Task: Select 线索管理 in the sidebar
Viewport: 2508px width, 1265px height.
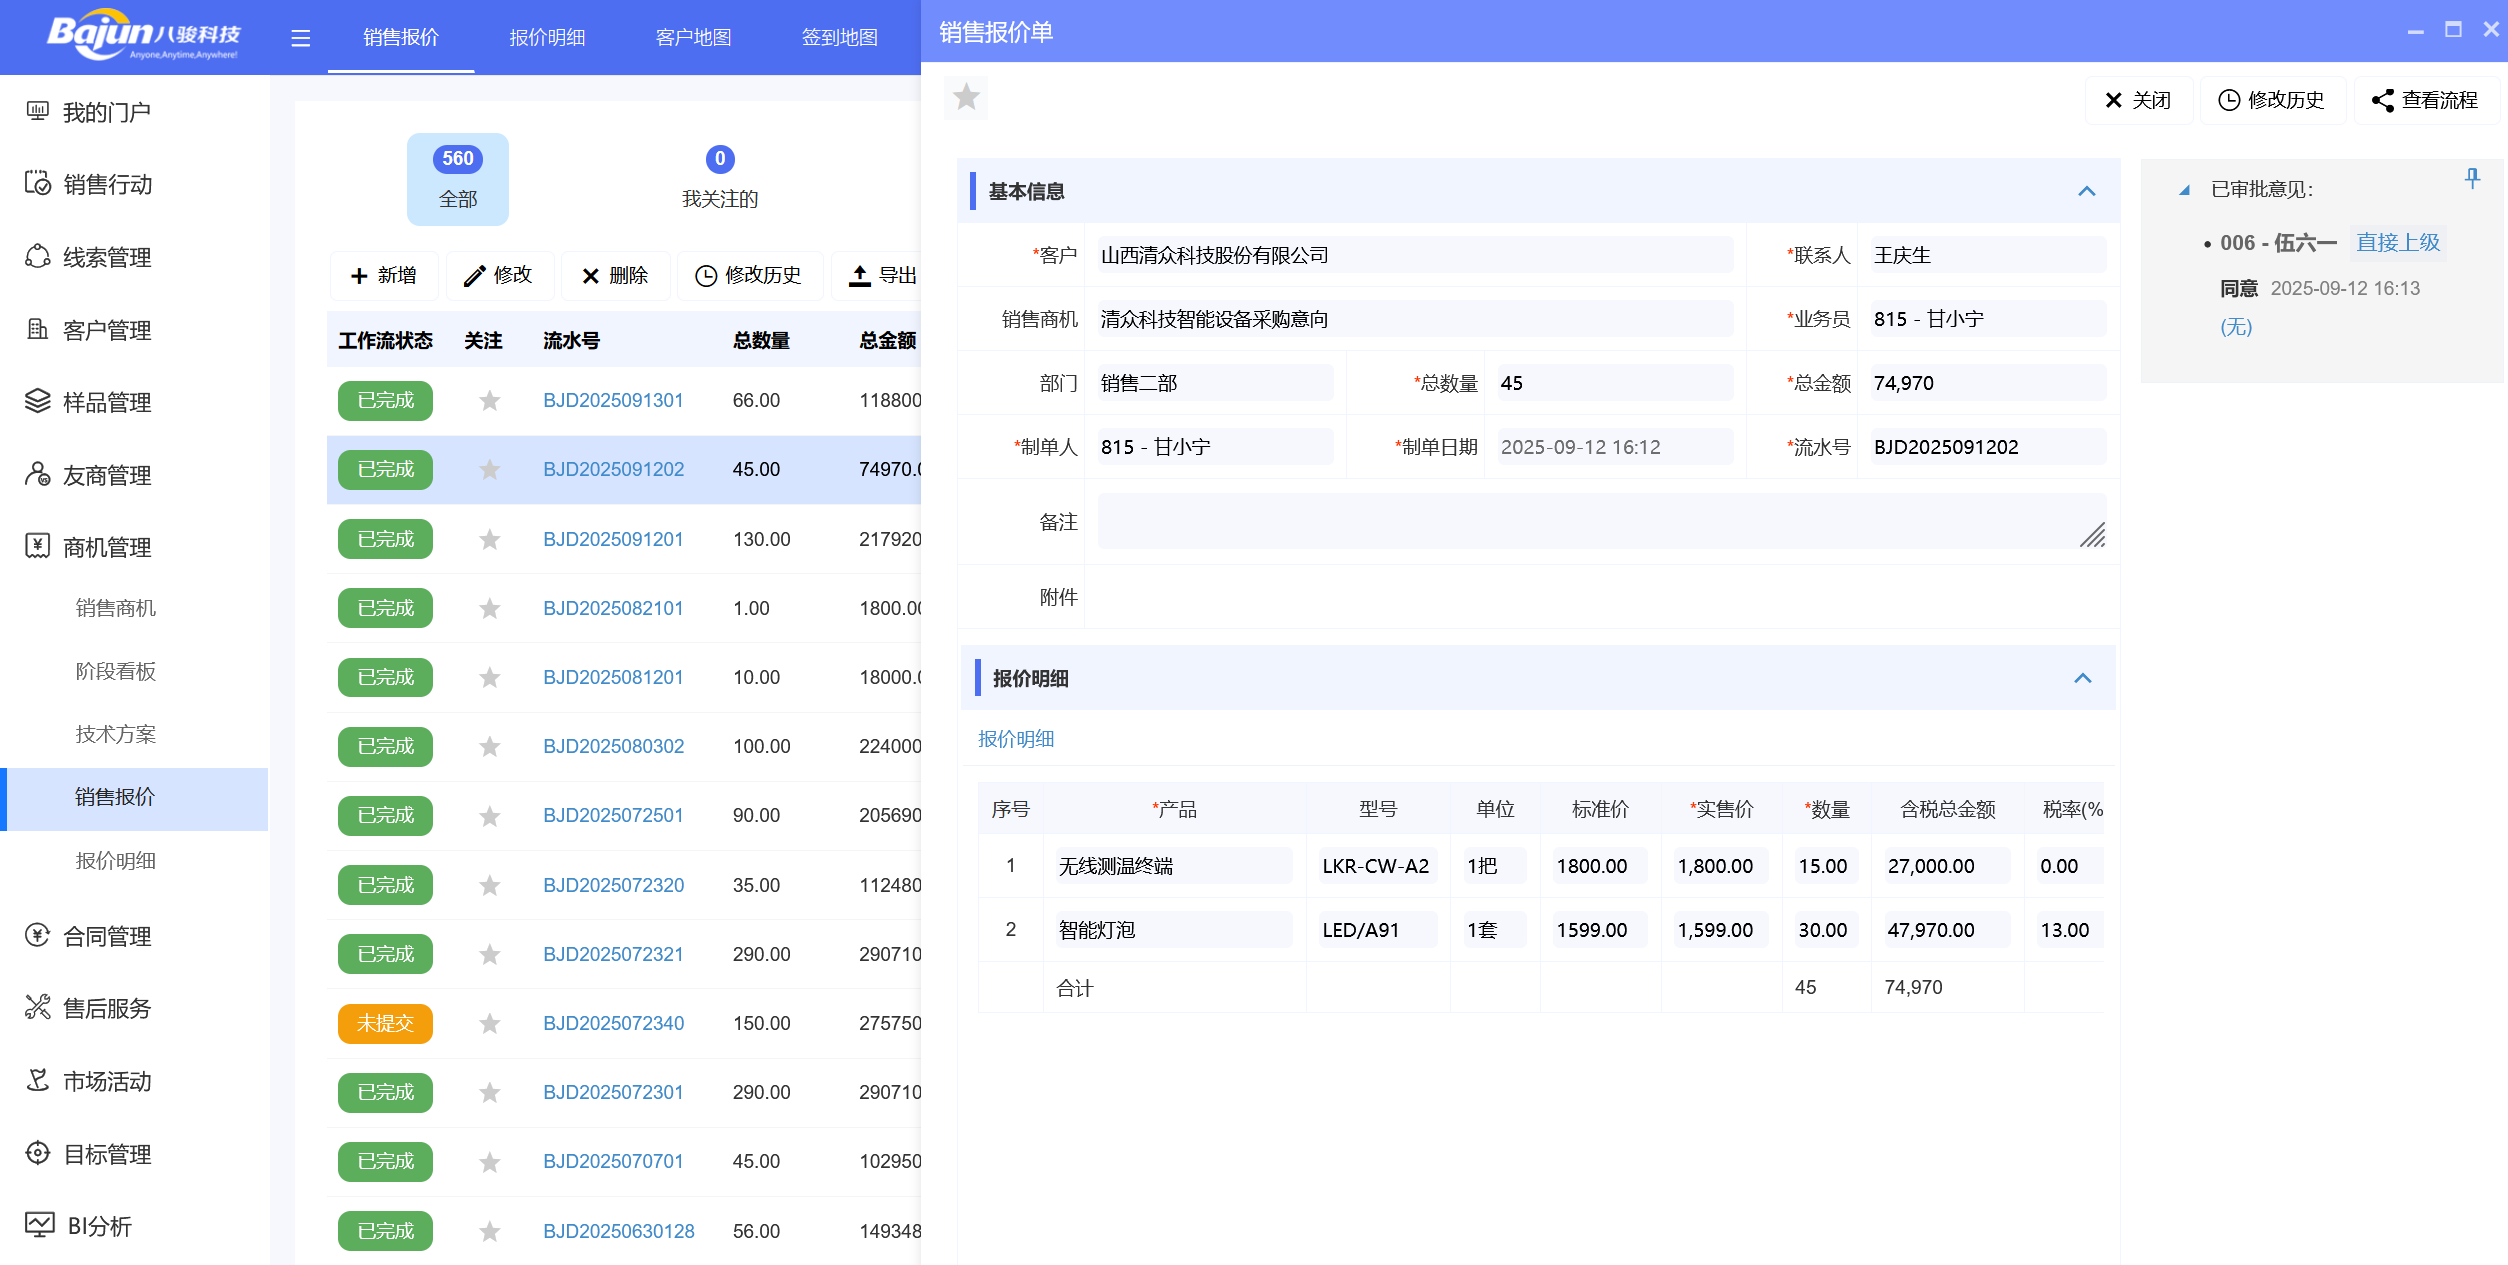Action: (108, 257)
